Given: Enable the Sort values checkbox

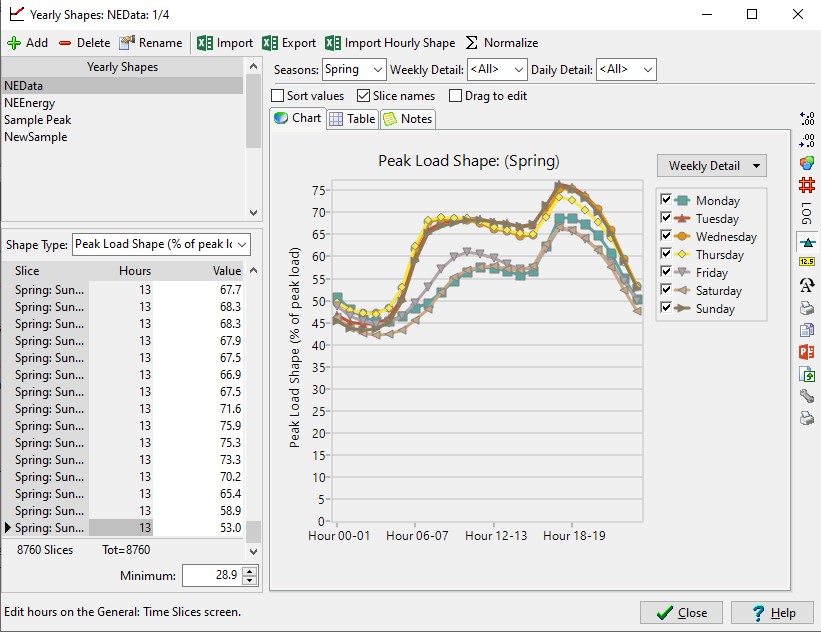Looking at the screenshot, I should [x=278, y=96].
